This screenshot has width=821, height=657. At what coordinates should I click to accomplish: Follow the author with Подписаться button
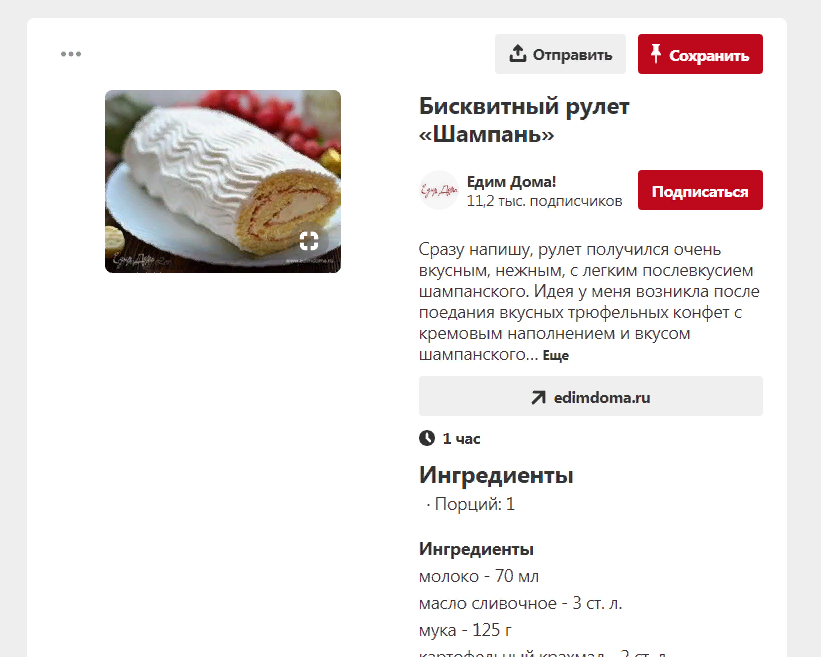(700, 190)
